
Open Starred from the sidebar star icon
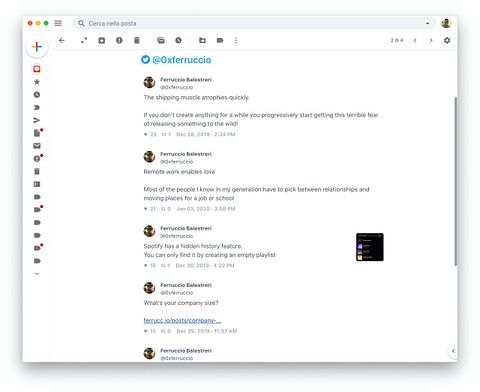pyautogui.click(x=37, y=82)
